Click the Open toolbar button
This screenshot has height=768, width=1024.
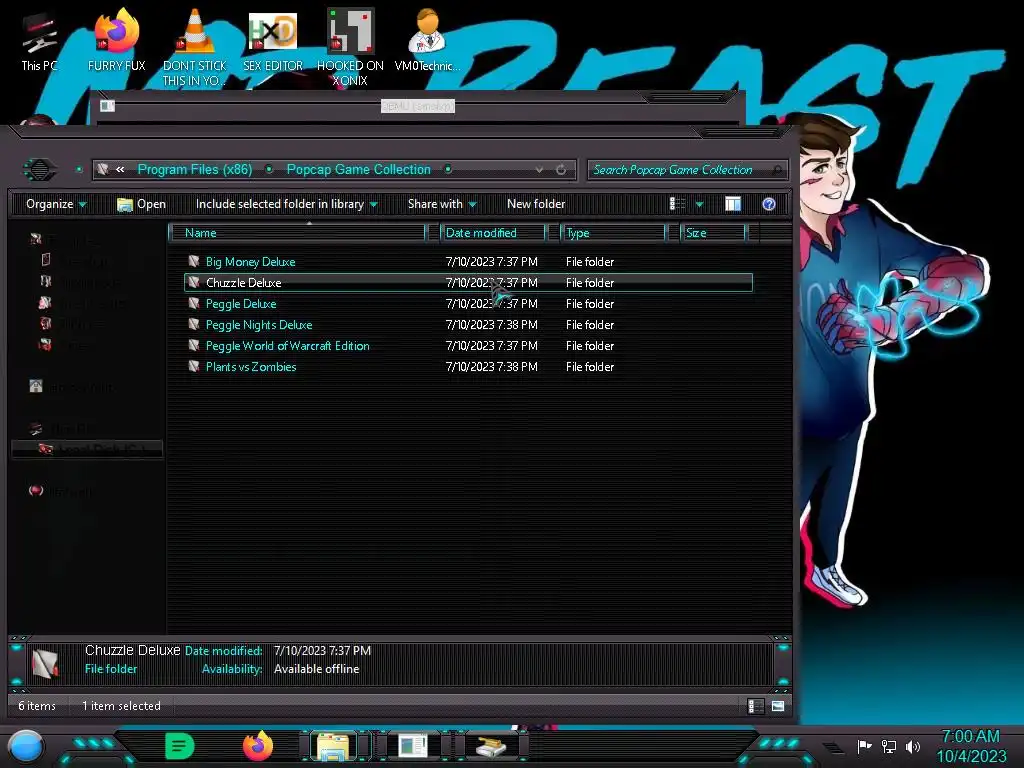[141, 204]
